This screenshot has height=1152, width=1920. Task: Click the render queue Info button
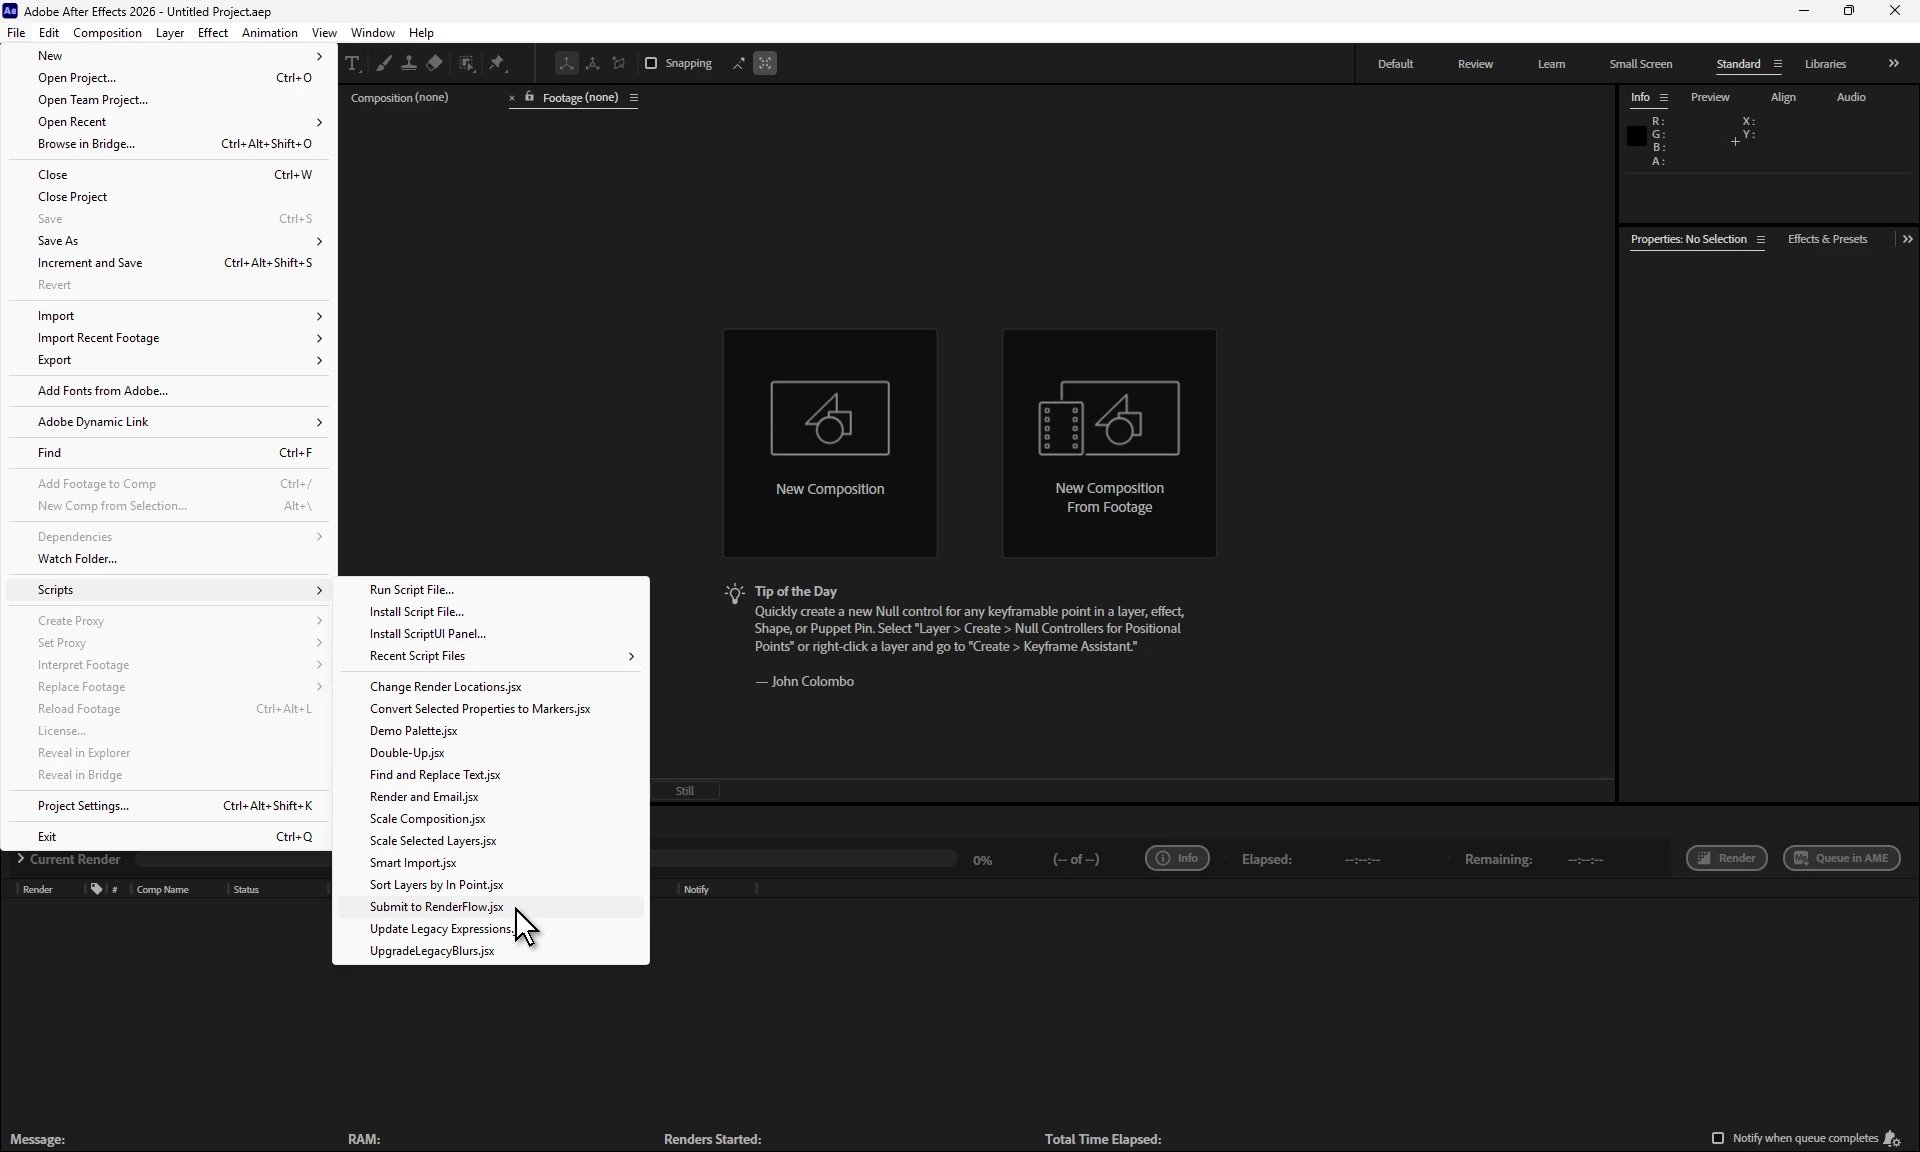(x=1177, y=858)
